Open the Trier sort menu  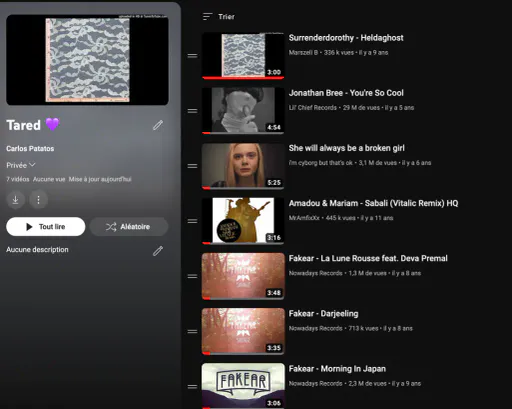point(219,17)
